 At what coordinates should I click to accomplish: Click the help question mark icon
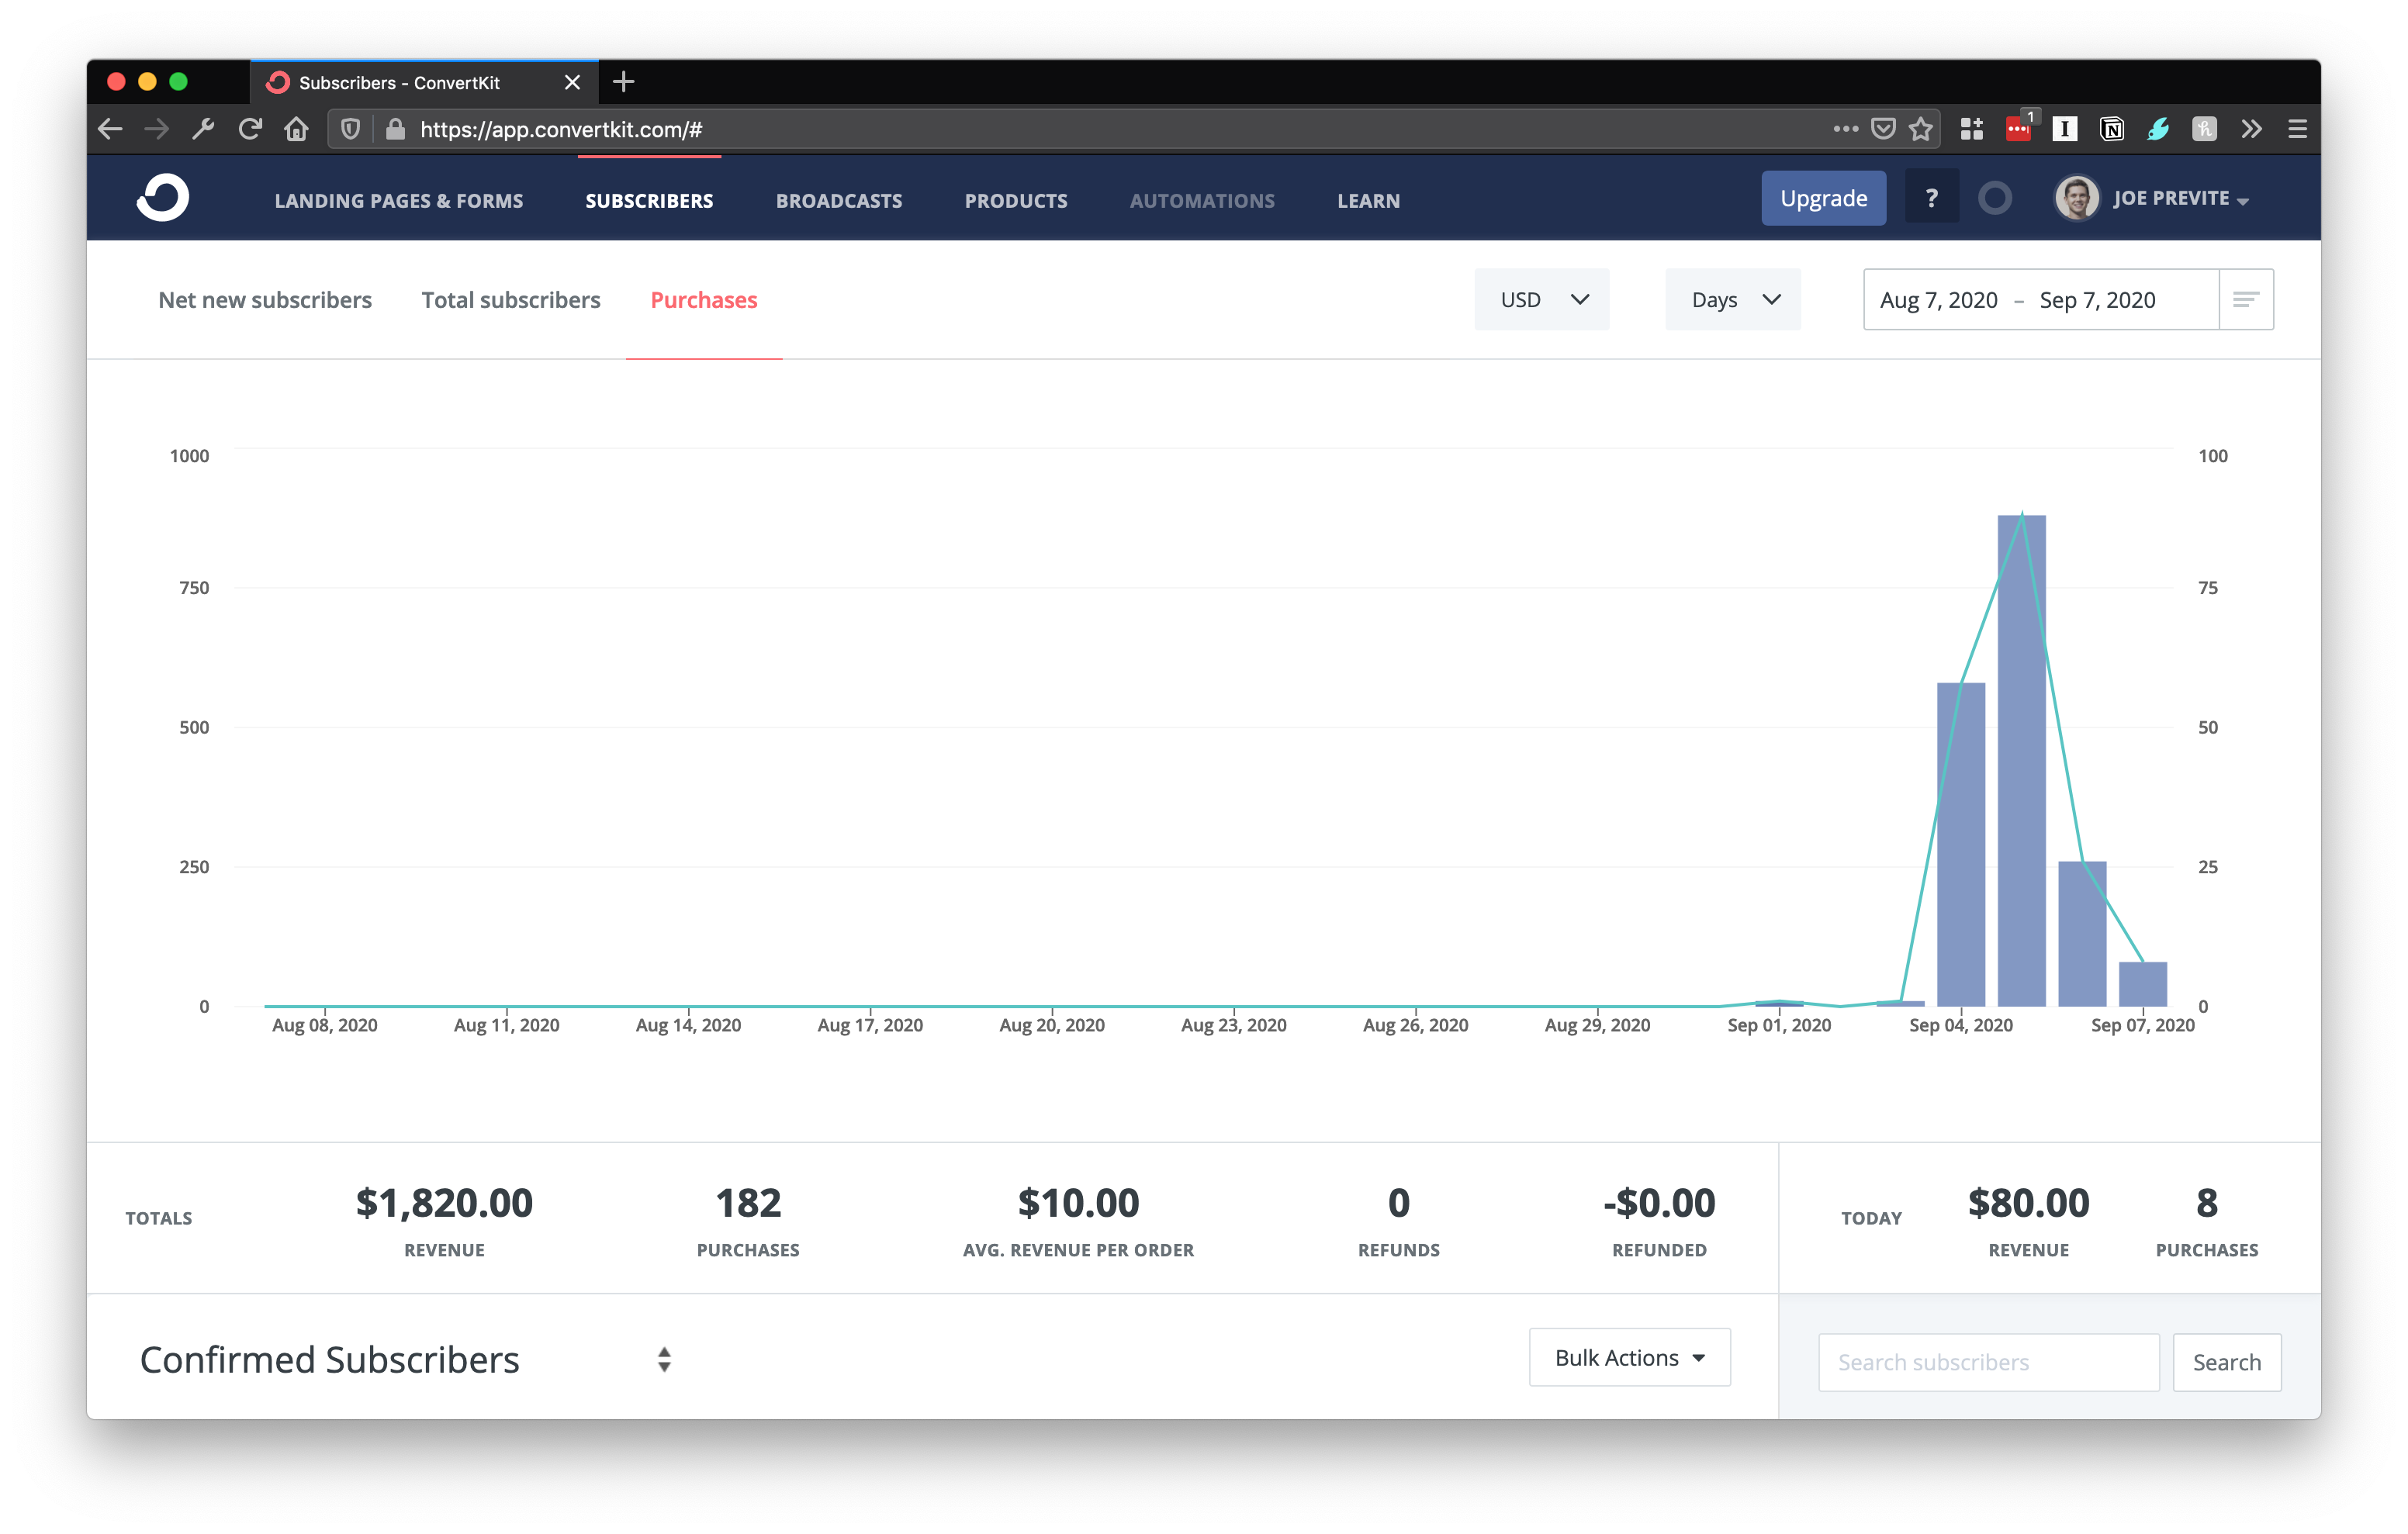[x=1931, y=198]
